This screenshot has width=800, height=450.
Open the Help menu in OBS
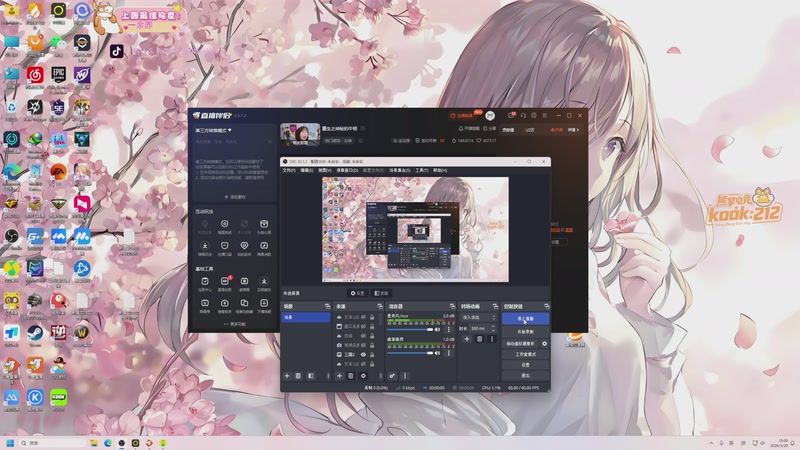coord(440,170)
